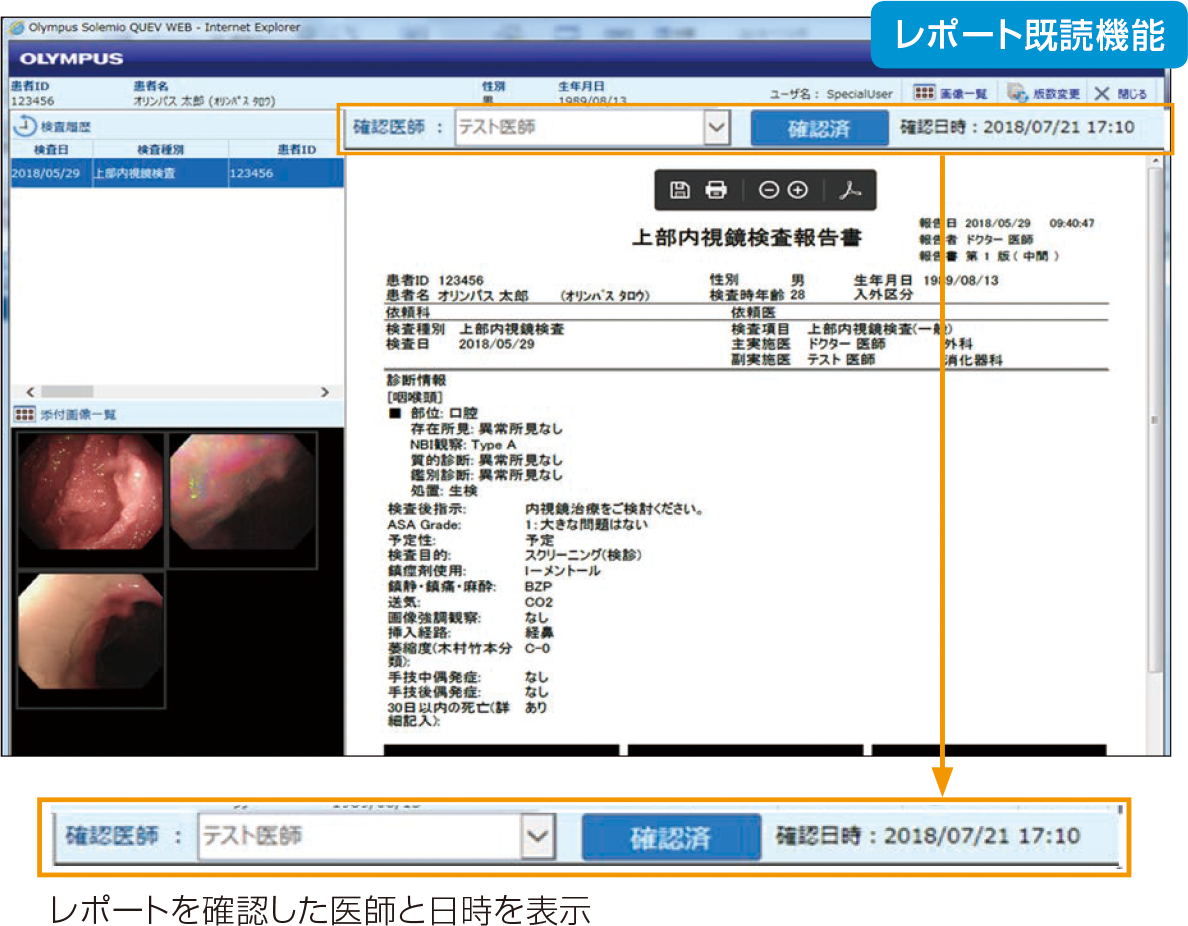Viewport: 1188px width, 926px height.
Task: Click the 添付画像一覧 grid icon
Action: 26,414
